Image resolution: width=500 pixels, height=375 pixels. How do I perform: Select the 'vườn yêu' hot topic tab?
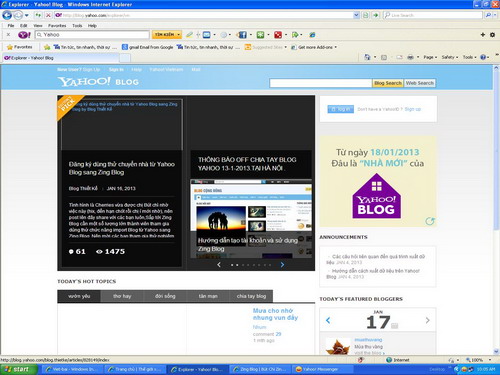[79, 296]
